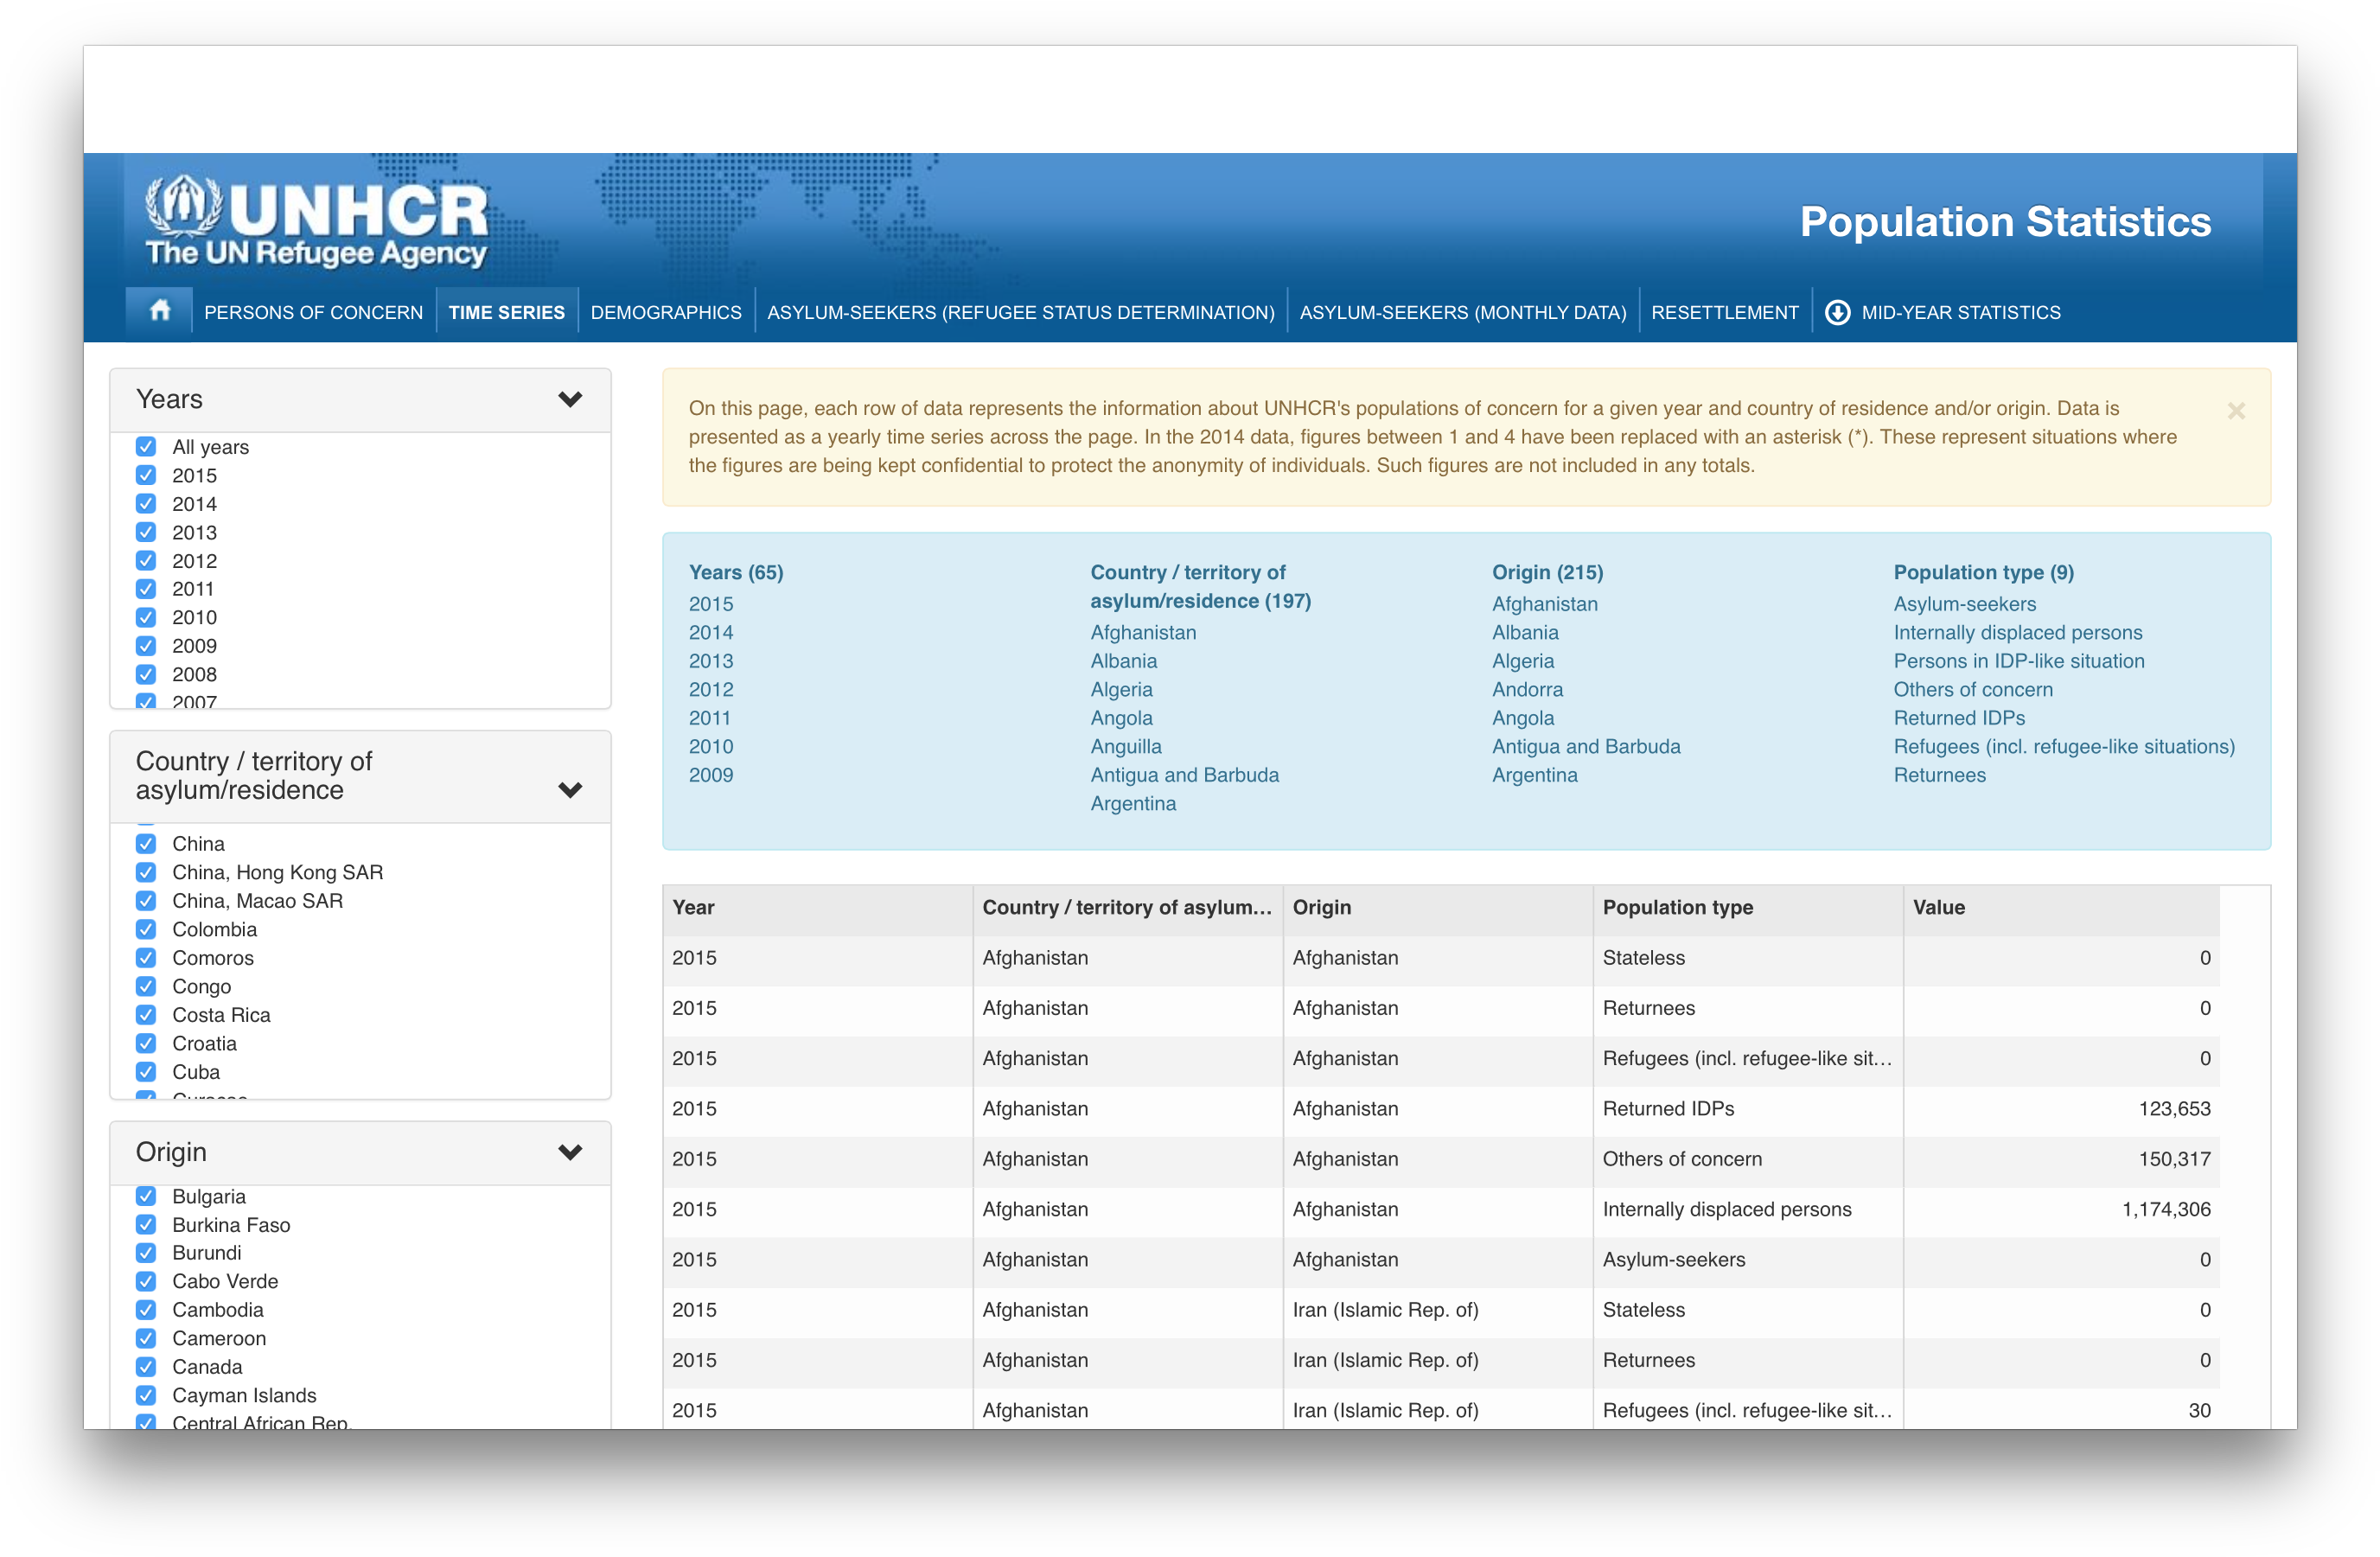
Task: Click the Returned IDPs population type link
Action: pos(1958,717)
